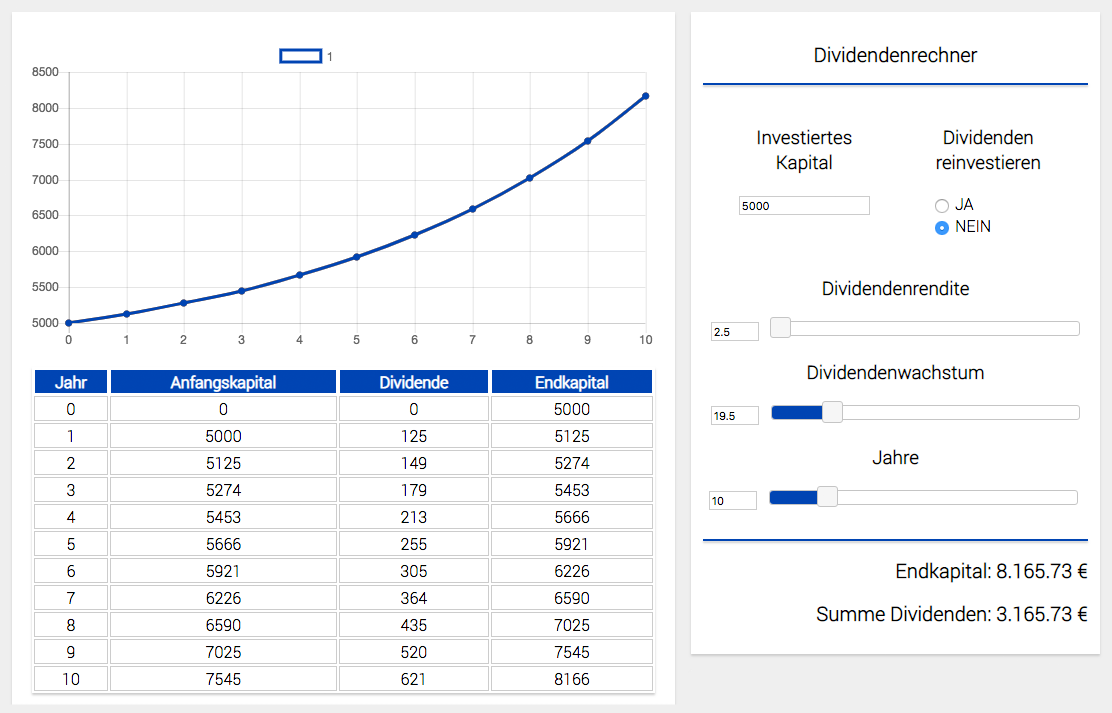The width and height of the screenshot is (1112, 713).
Task: Click the Dividende cell 149
Action: coord(413,463)
